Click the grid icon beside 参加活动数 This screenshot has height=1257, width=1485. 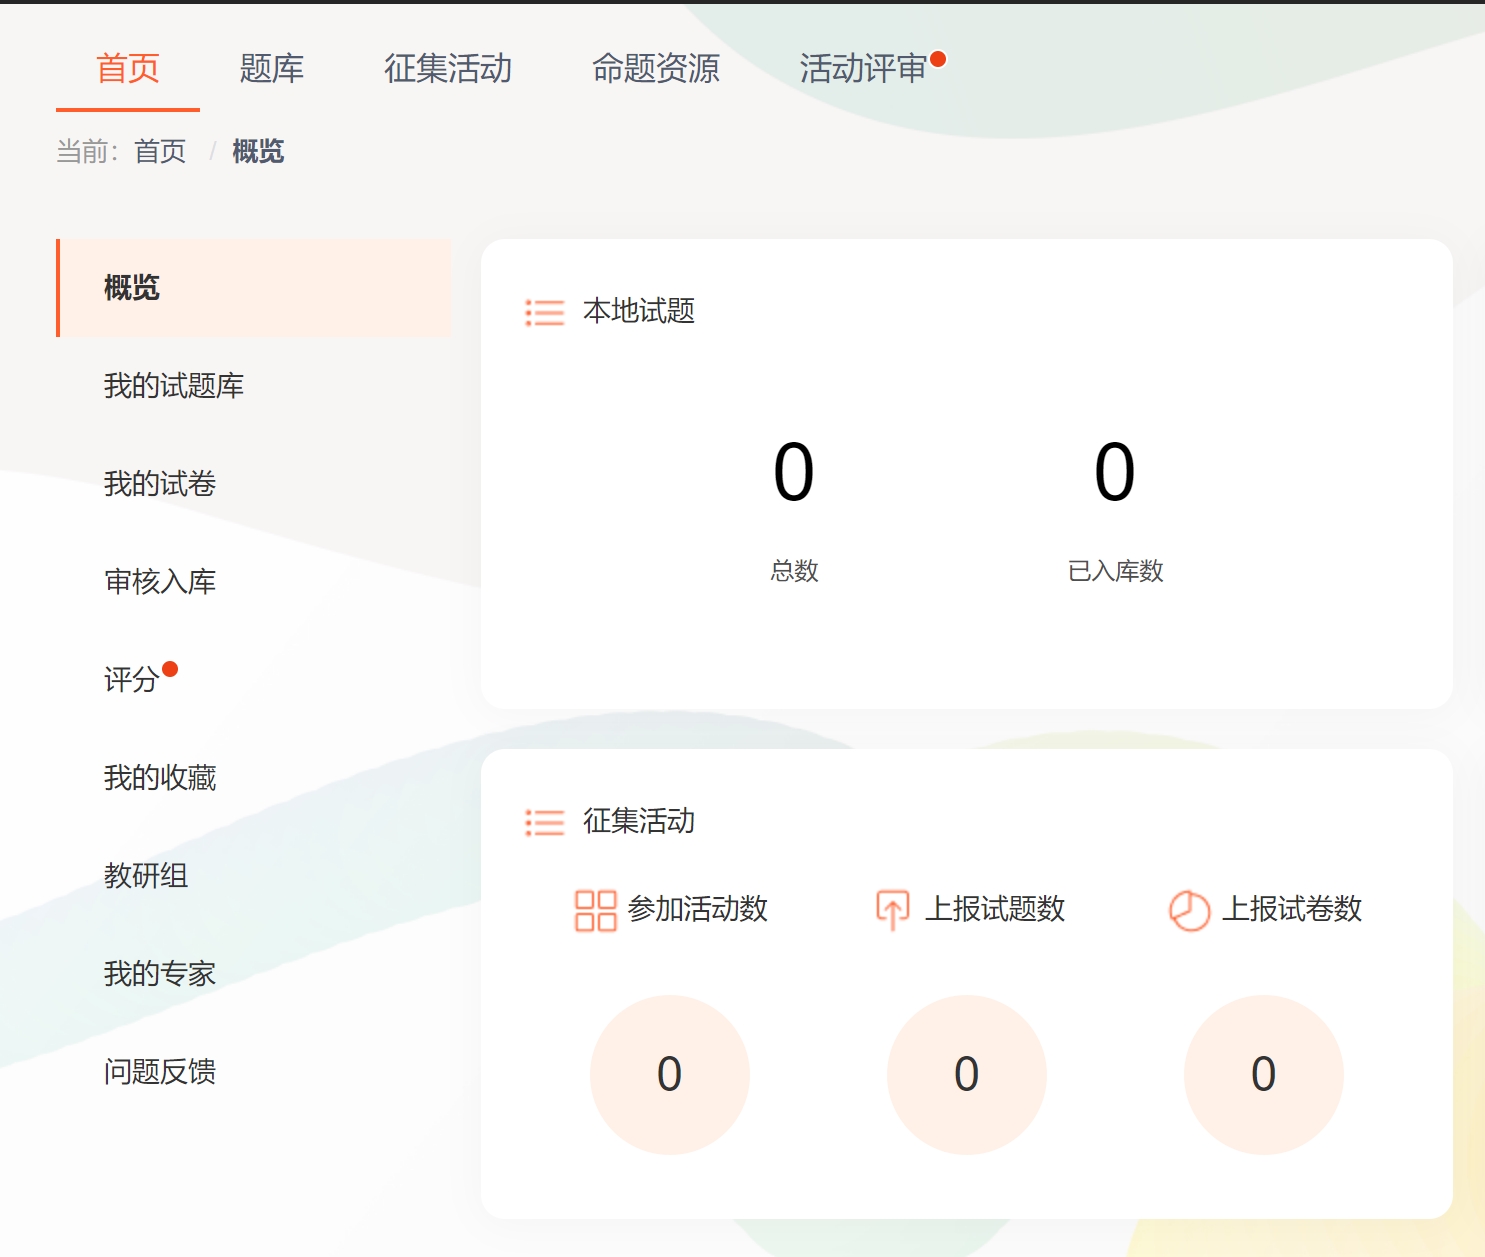click(595, 911)
